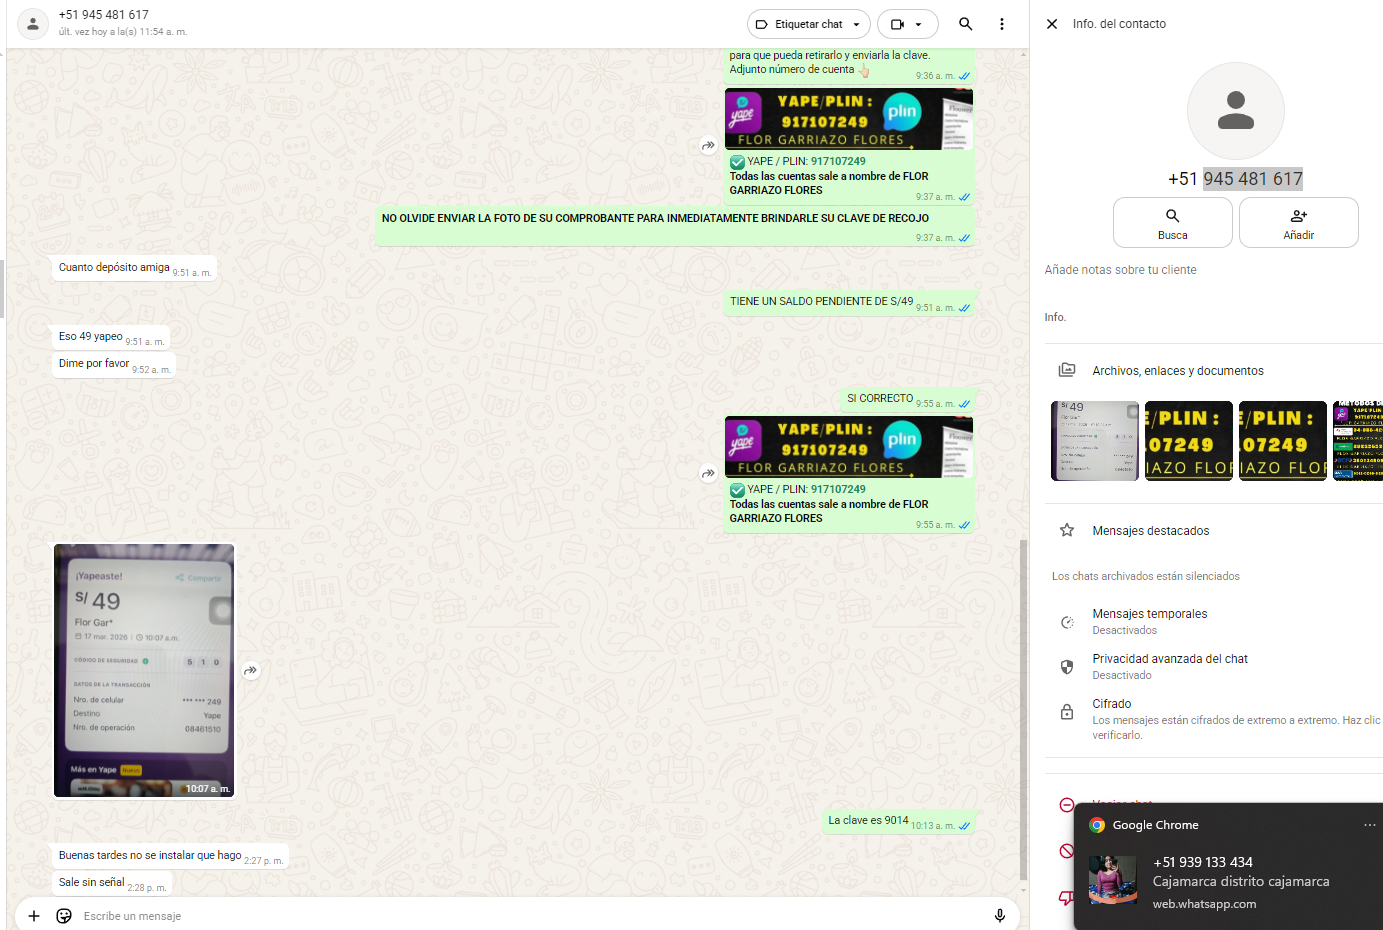Screen dimensions: 1383x930
Task: Forward the S/49 Yape receipt image
Action: [251, 671]
